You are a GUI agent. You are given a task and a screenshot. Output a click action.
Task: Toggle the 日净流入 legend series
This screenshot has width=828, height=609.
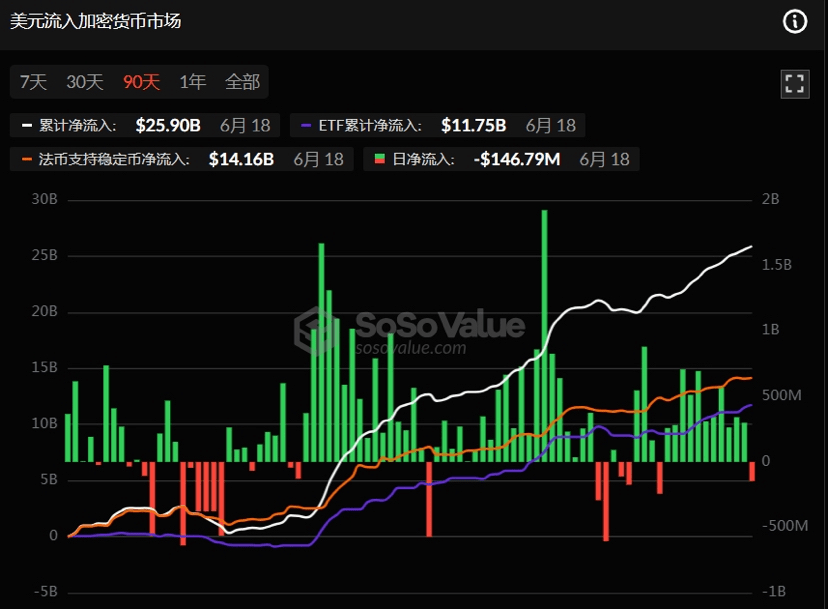[x=501, y=159]
